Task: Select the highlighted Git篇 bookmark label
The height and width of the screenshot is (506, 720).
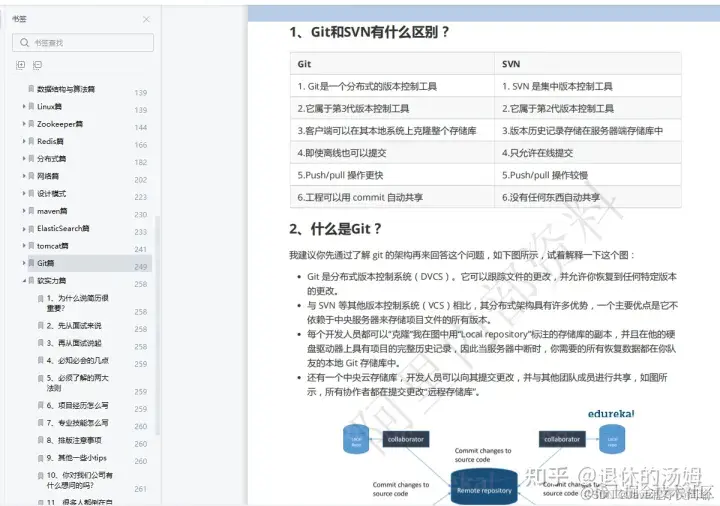Action: coord(45,264)
